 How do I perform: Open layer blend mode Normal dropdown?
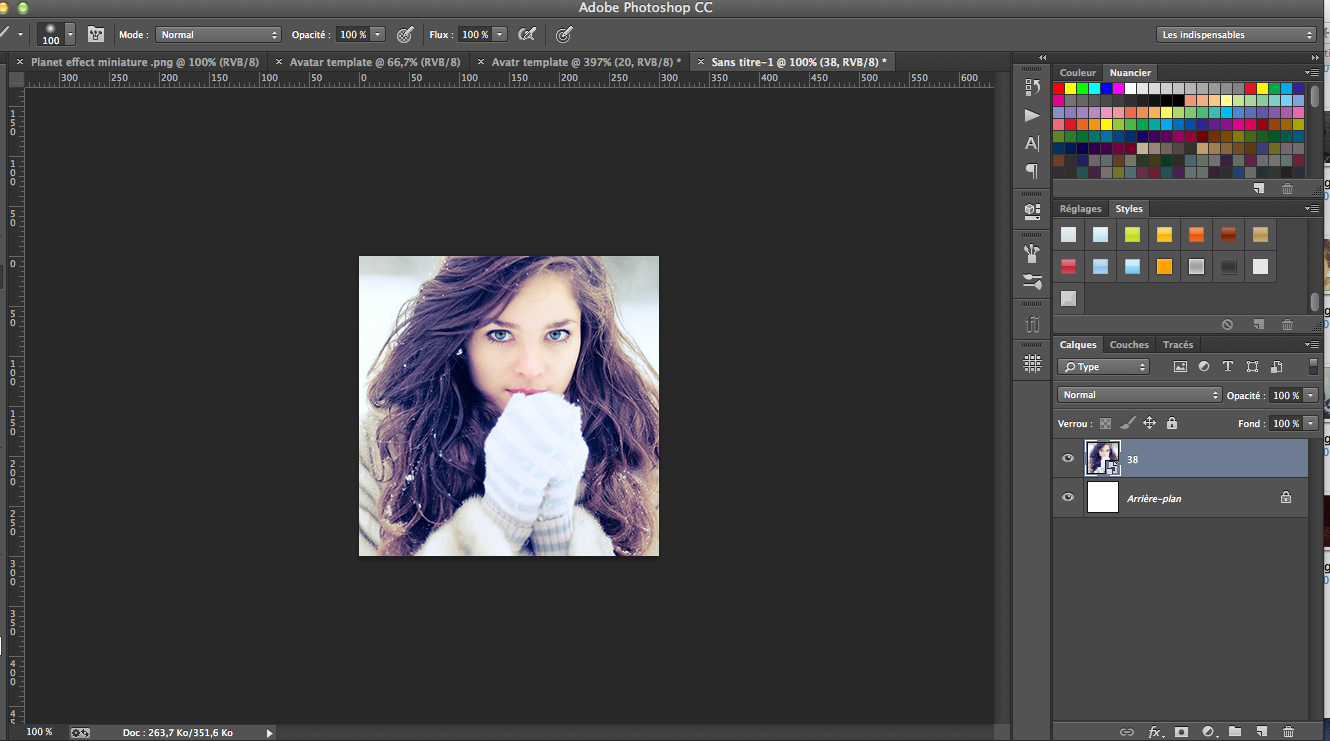pyautogui.click(x=1140, y=395)
